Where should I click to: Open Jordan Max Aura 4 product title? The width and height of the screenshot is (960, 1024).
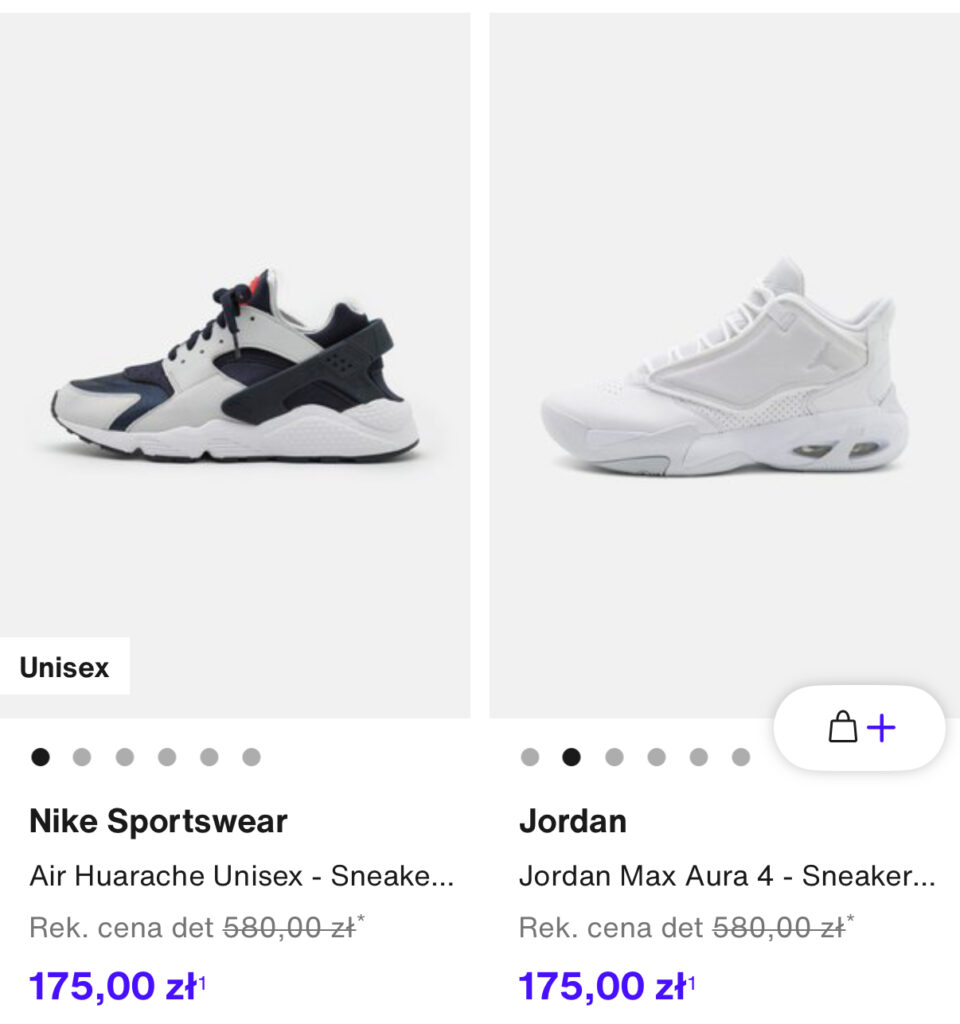point(727,876)
